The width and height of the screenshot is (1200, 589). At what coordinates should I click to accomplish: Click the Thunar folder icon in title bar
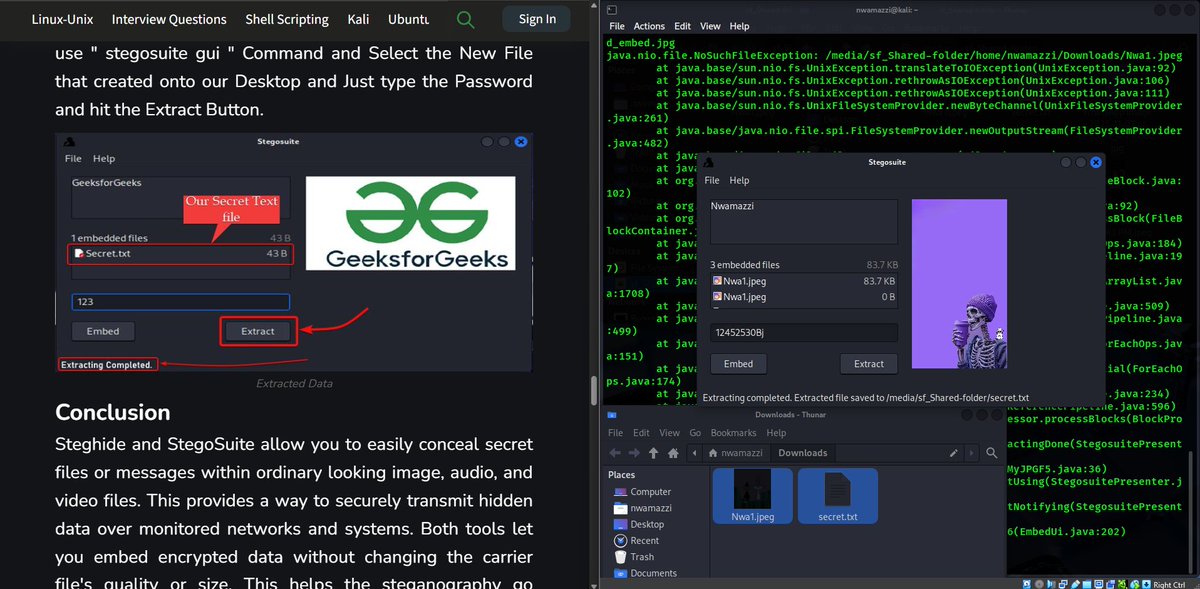pos(612,415)
